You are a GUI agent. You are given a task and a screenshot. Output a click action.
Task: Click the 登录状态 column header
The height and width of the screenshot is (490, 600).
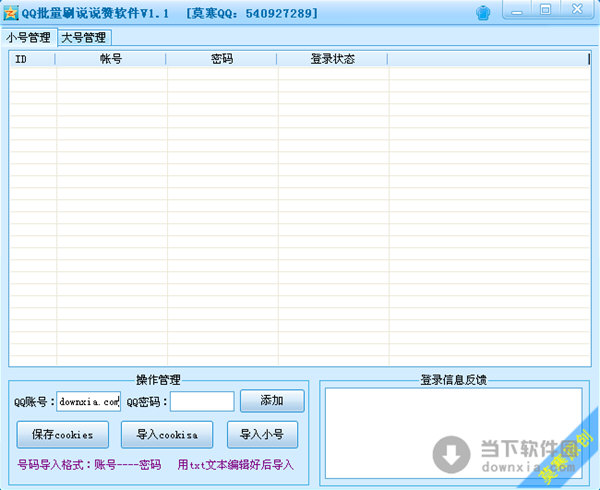(332, 59)
